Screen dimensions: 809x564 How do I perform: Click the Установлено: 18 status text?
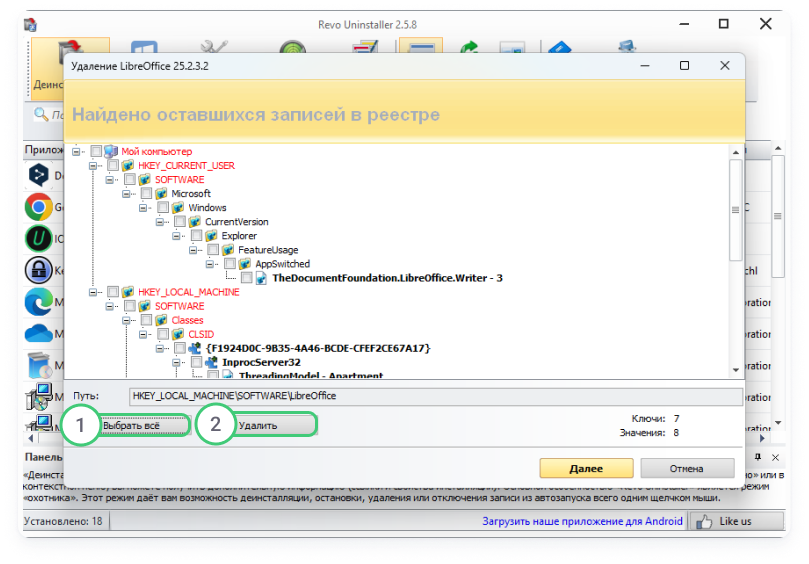[63, 521]
